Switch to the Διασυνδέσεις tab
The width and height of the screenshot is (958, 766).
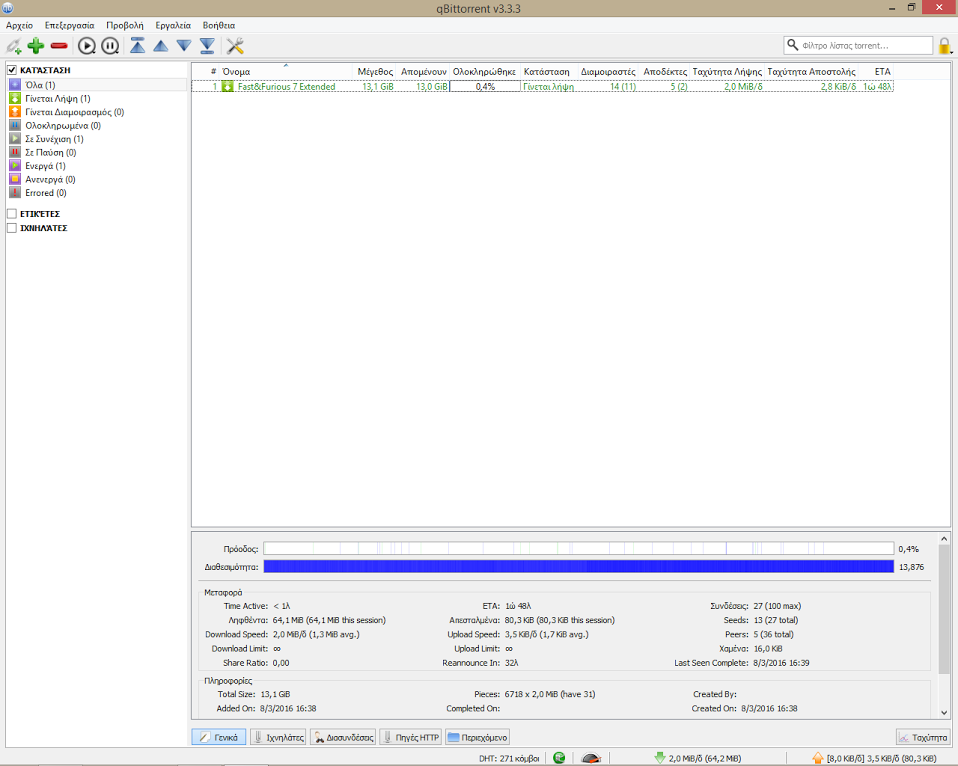[x=343, y=737]
